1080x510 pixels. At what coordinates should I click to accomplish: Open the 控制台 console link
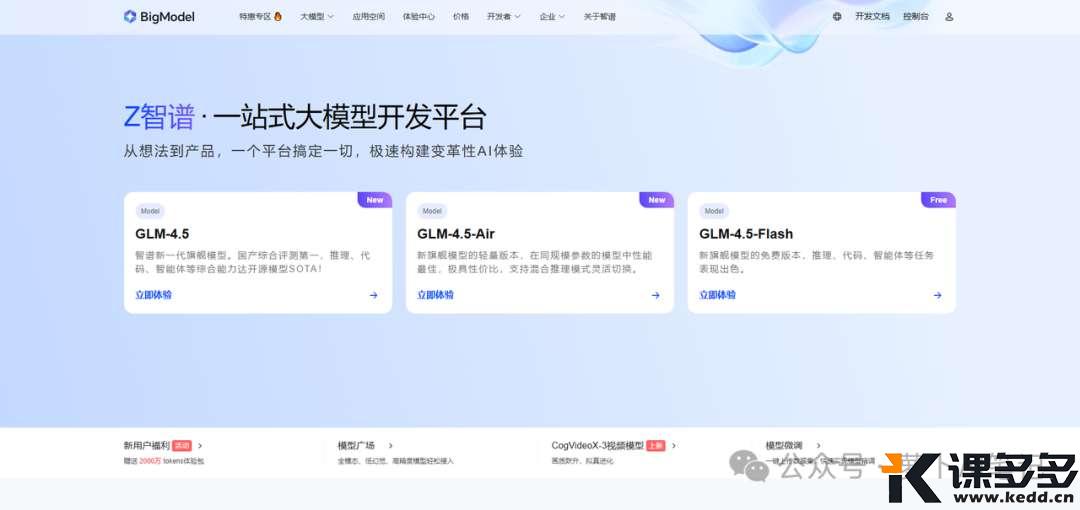(x=915, y=17)
